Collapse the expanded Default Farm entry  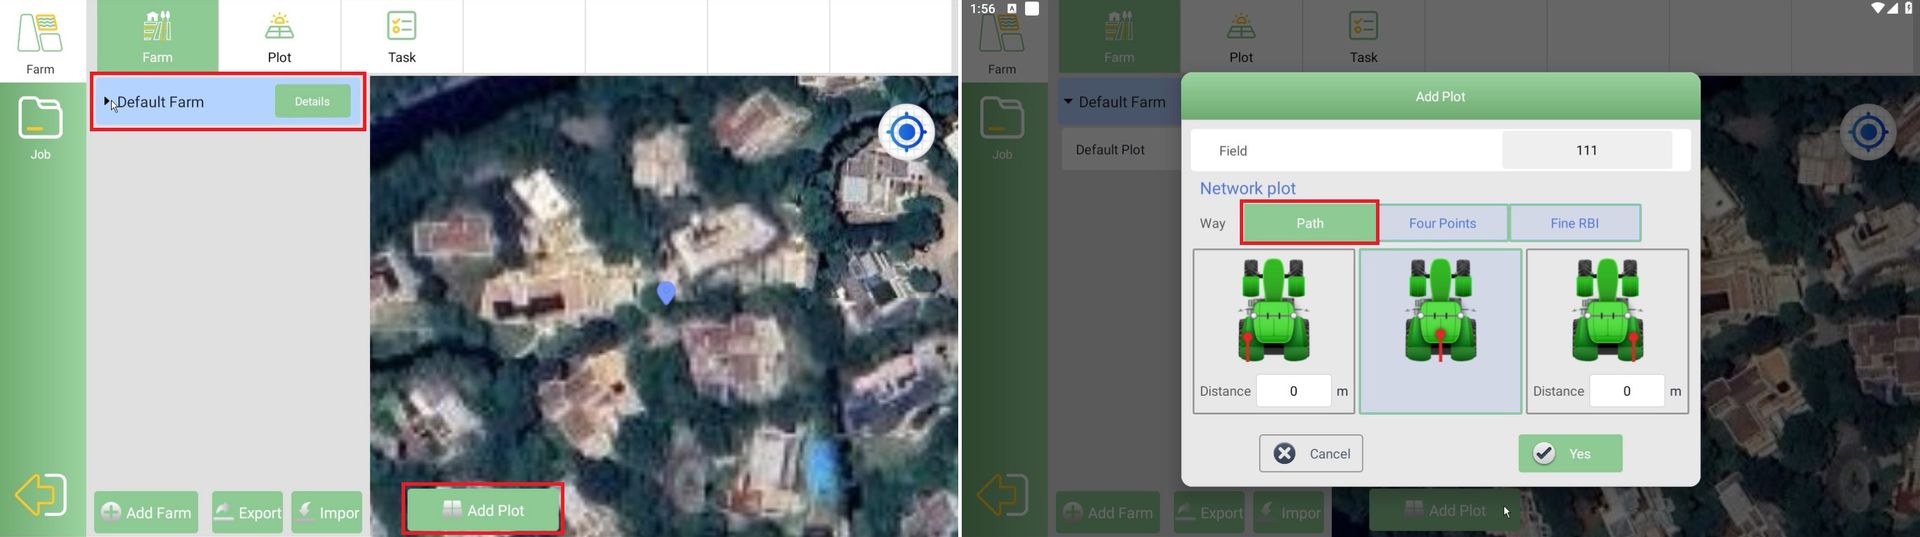pyautogui.click(x=1069, y=102)
